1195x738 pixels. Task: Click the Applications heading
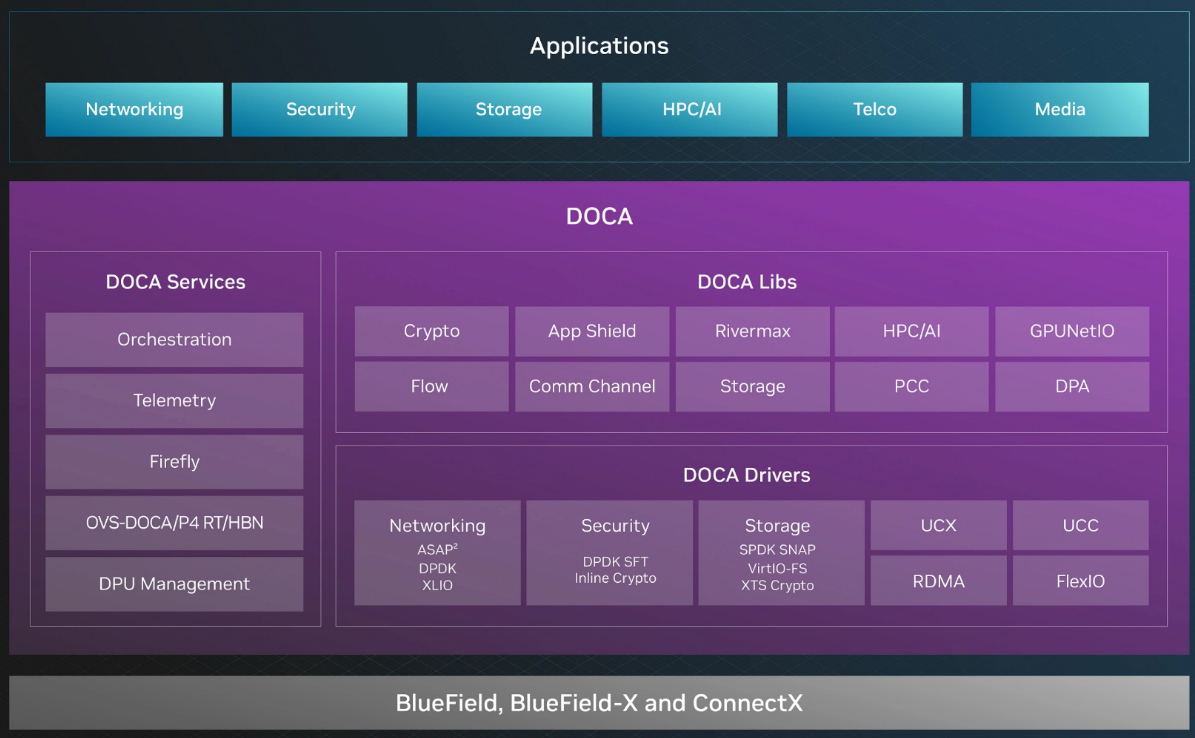[599, 46]
